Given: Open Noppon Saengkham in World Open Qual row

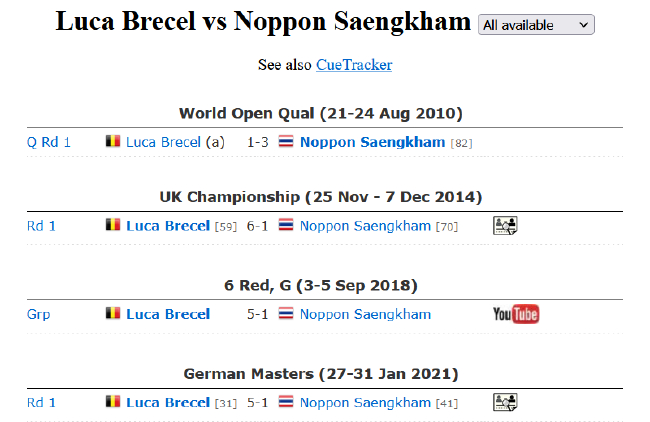Looking at the screenshot, I should [x=372, y=142].
